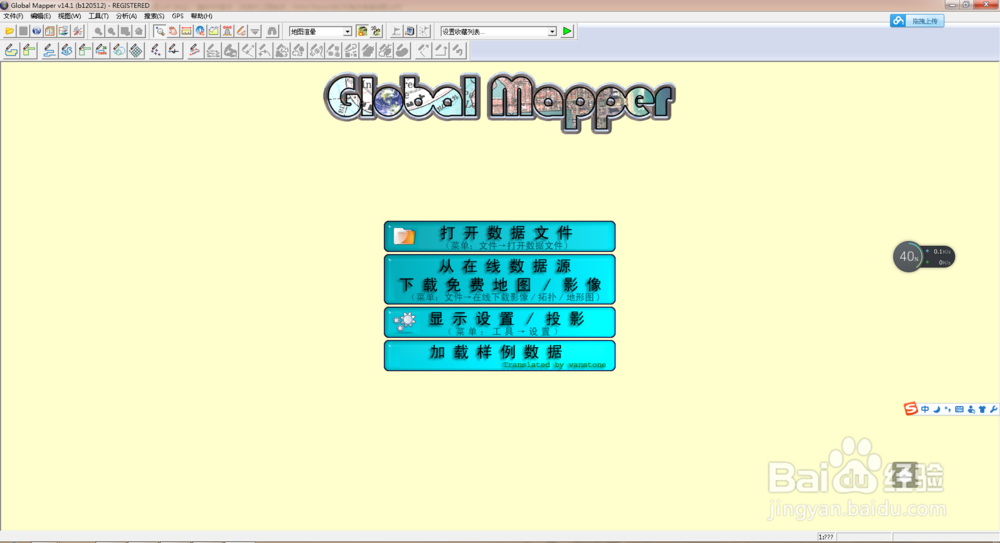Image resolution: width=1000 pixels, height=543 pixels.
Task: Click 从在线数据源下载免费地图/影像 button
Action: 499,279
